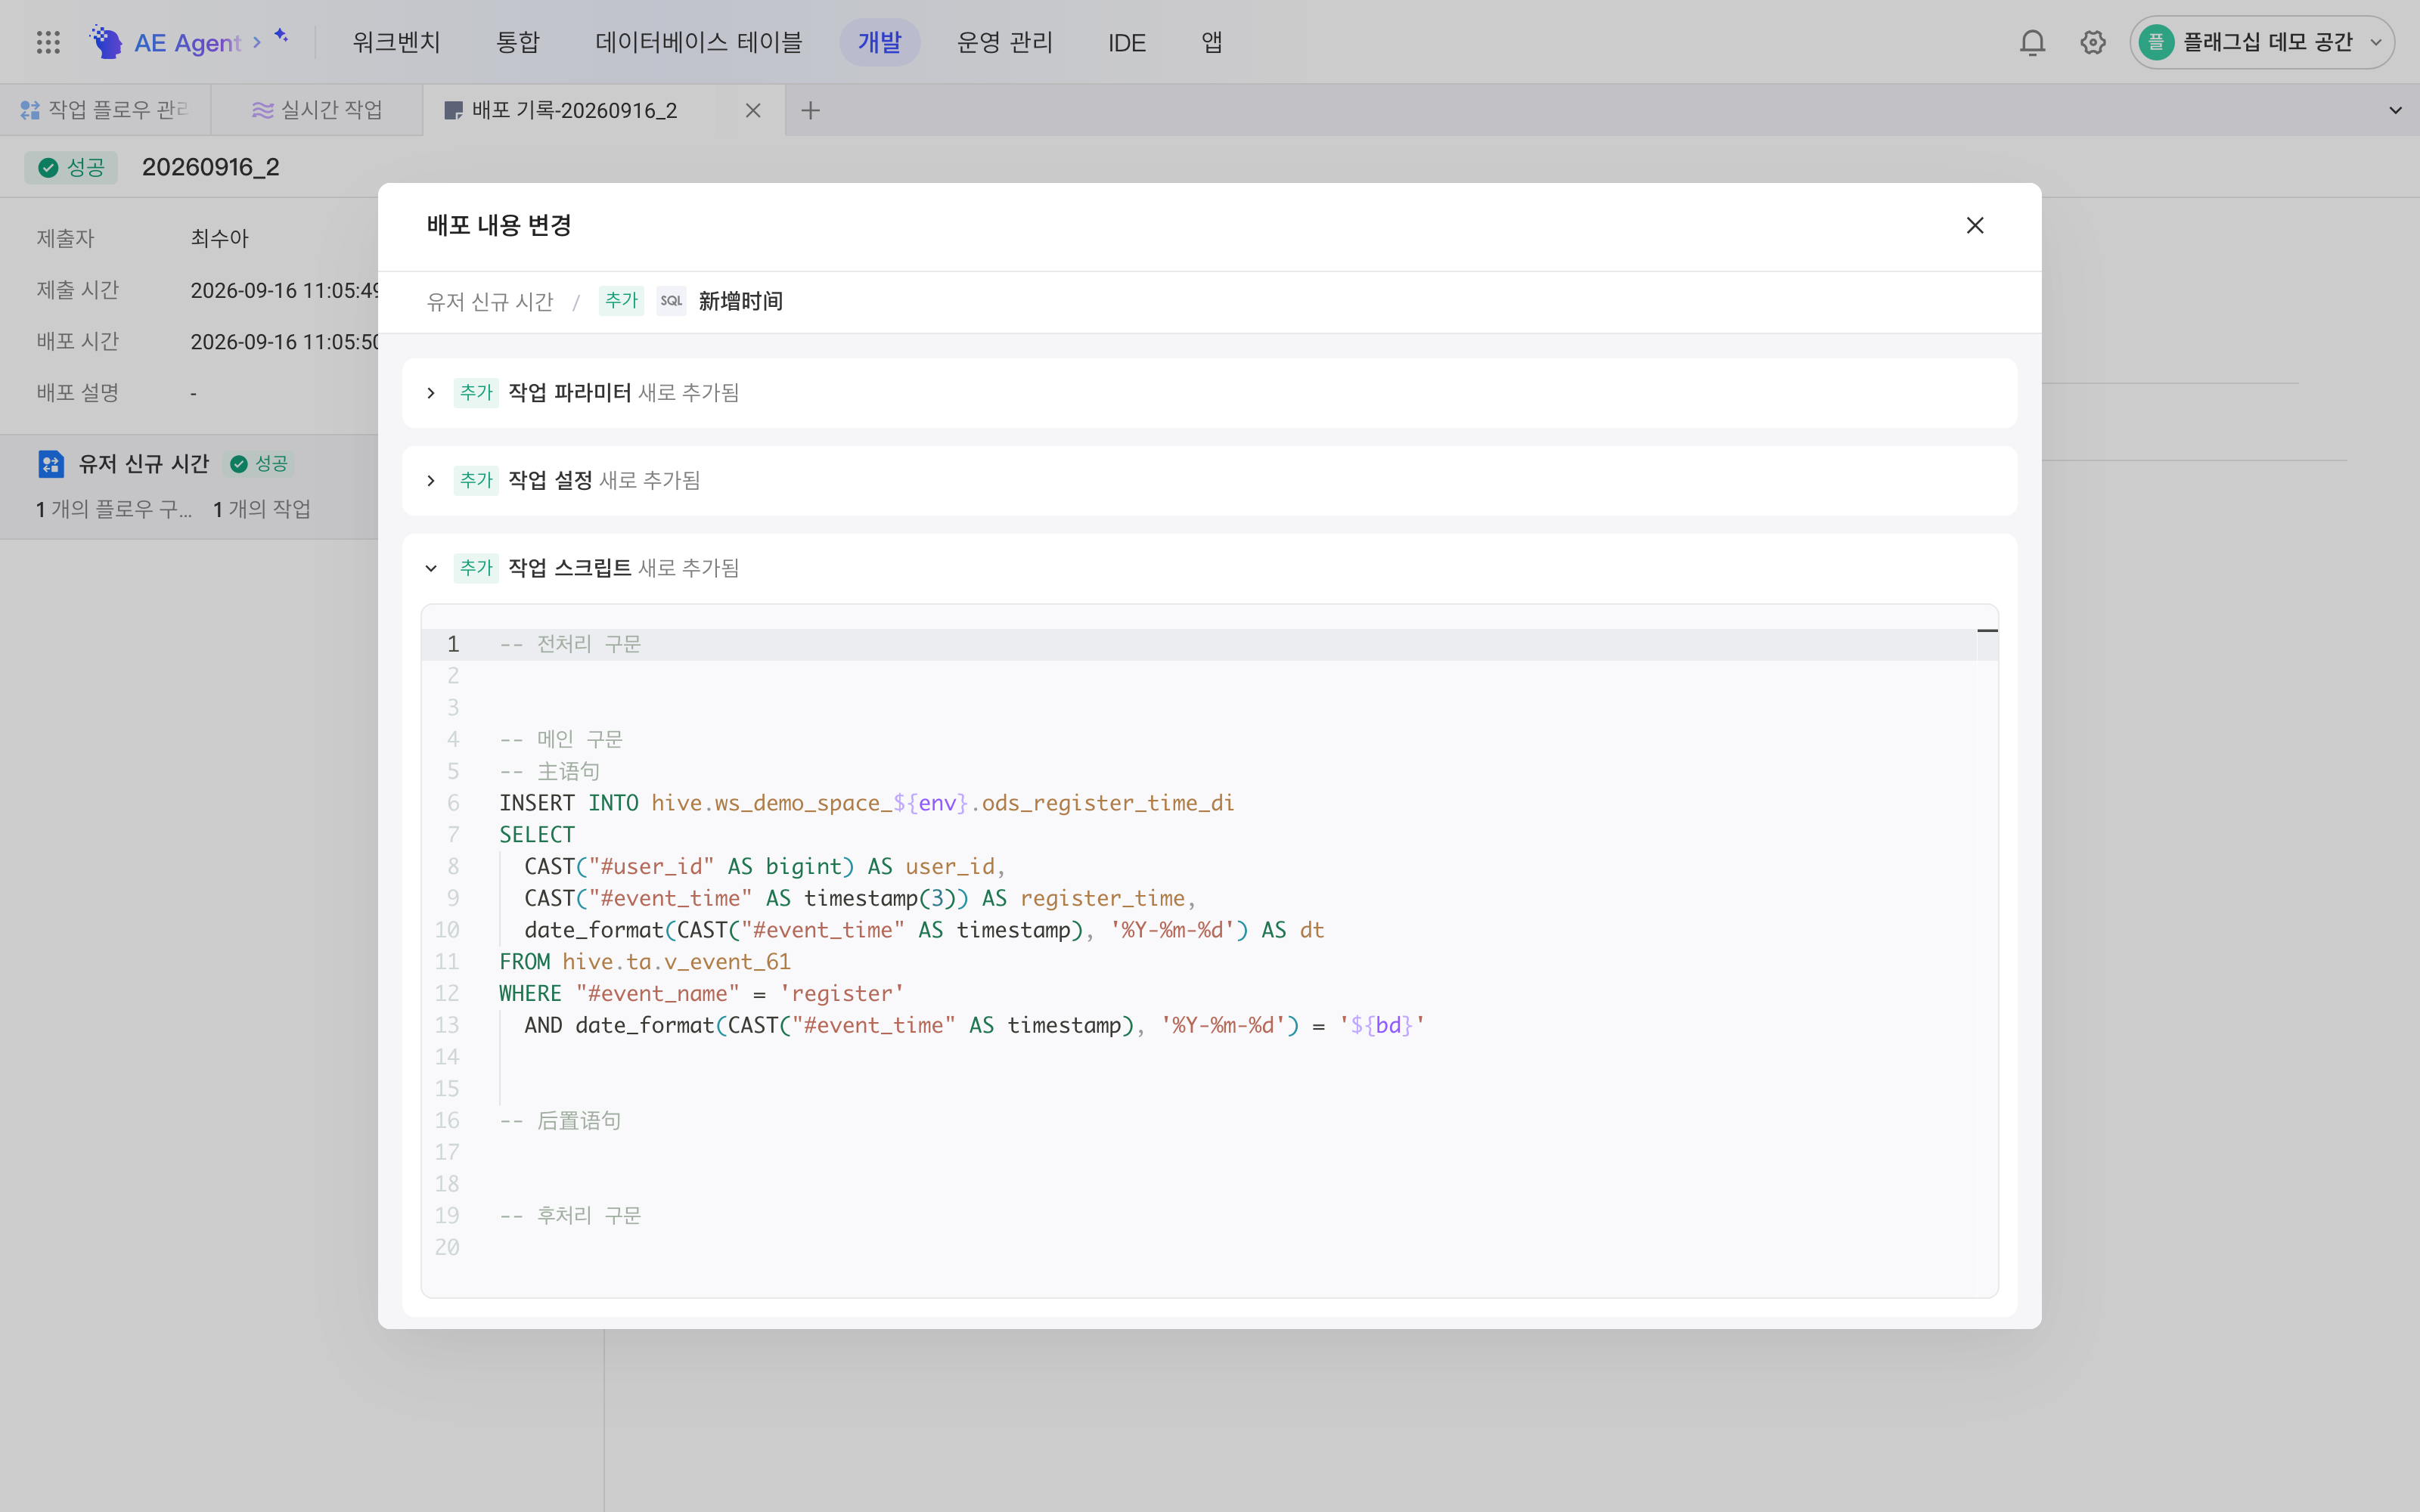Close the 배포 기록-20260916_2 tab

click(x=753, y=111)
